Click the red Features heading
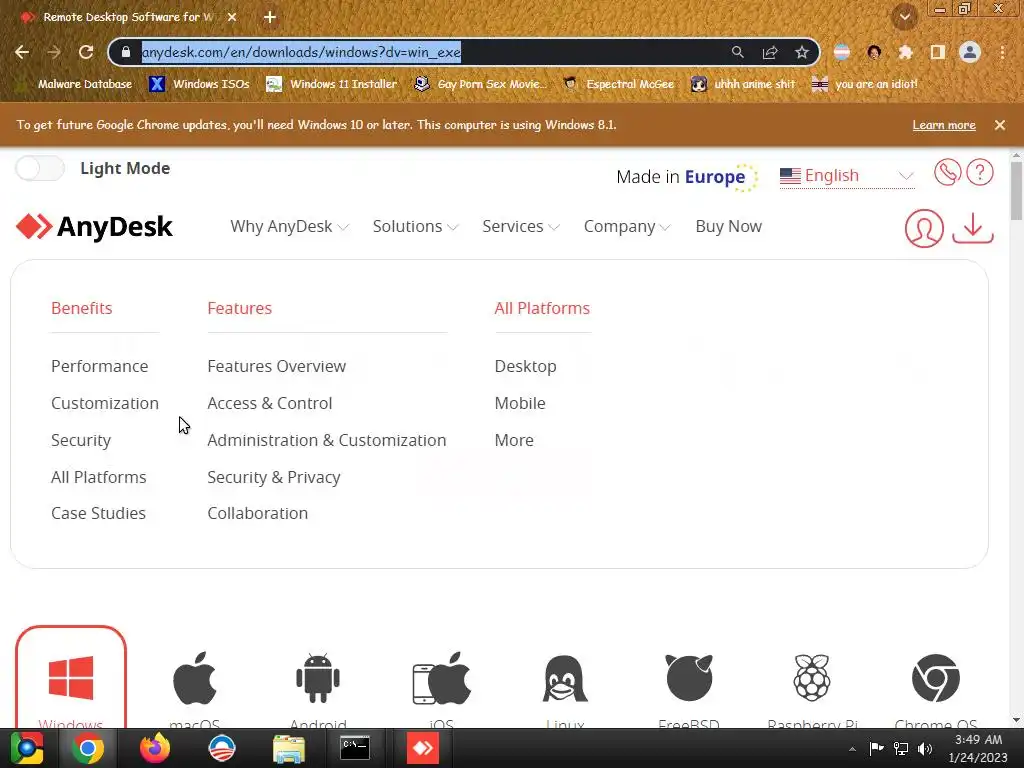 (x=240, y=308)
